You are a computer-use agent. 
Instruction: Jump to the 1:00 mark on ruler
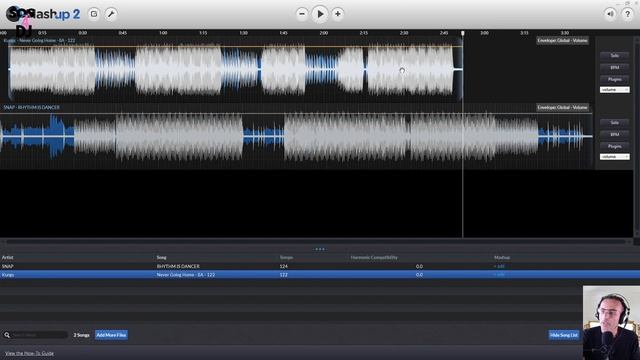(x=163, y=33)
